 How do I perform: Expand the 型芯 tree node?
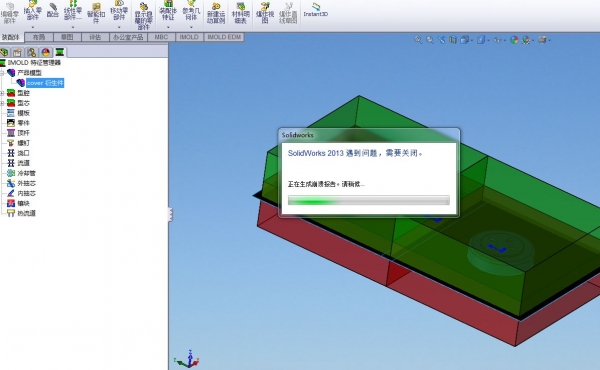click(x=2, y=103)
